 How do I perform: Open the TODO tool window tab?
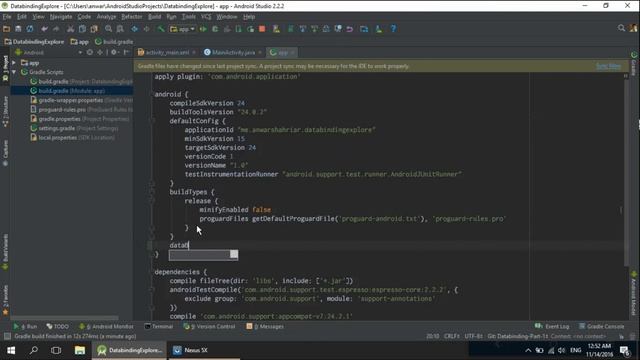click(x=57, y=327)
